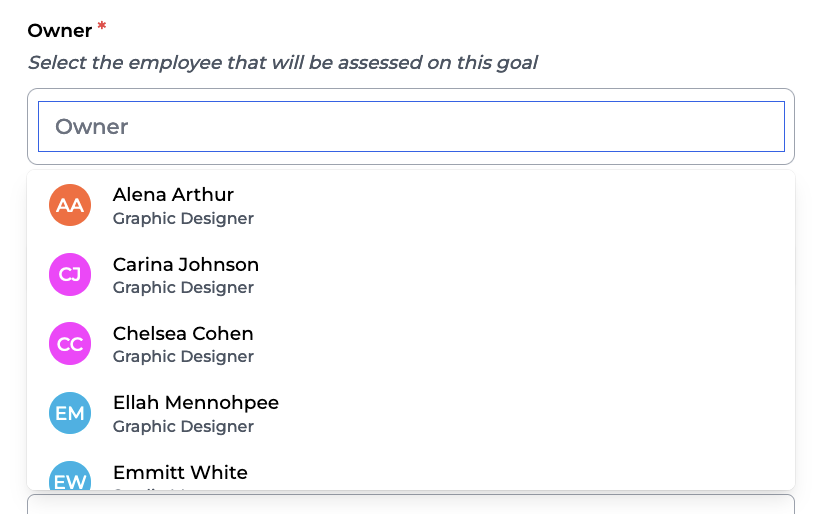Click the italic helper text about assessed employee
816x514 pixels.
coord(282,63)
